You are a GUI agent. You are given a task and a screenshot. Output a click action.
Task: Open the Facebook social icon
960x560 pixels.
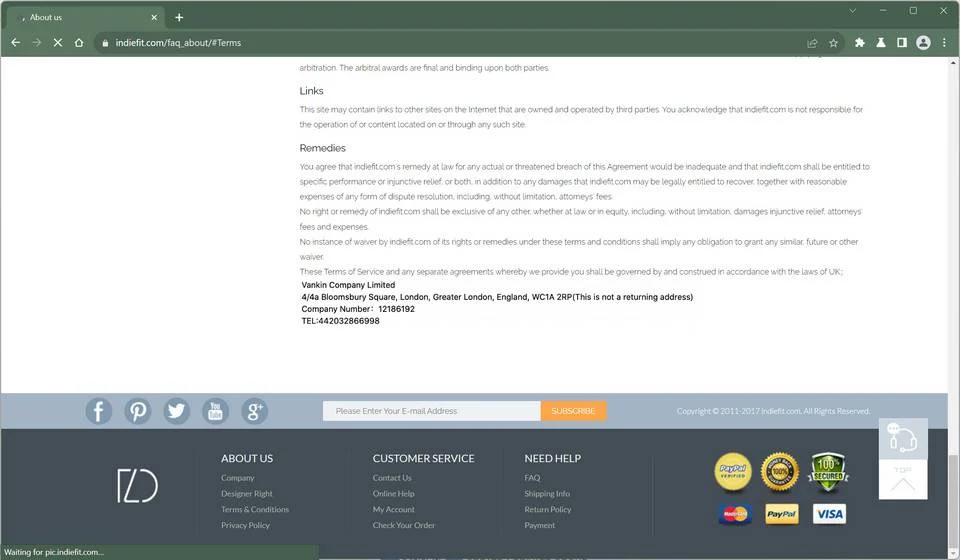(x=99, y=411)
